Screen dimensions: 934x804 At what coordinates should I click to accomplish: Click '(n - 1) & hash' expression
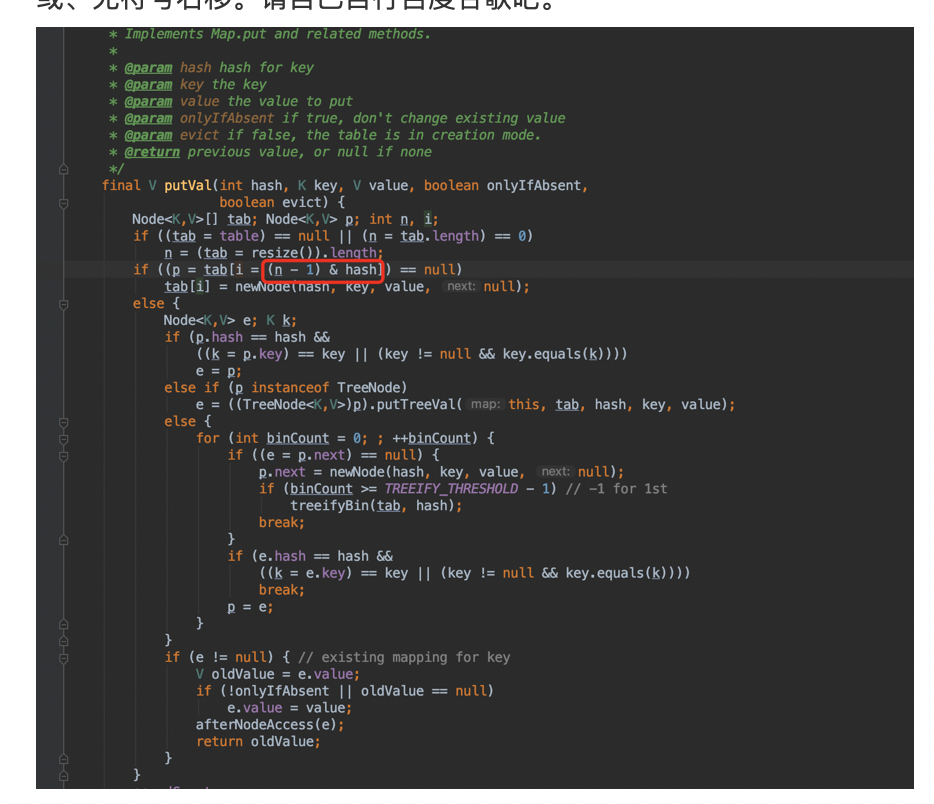click(322, 270)
